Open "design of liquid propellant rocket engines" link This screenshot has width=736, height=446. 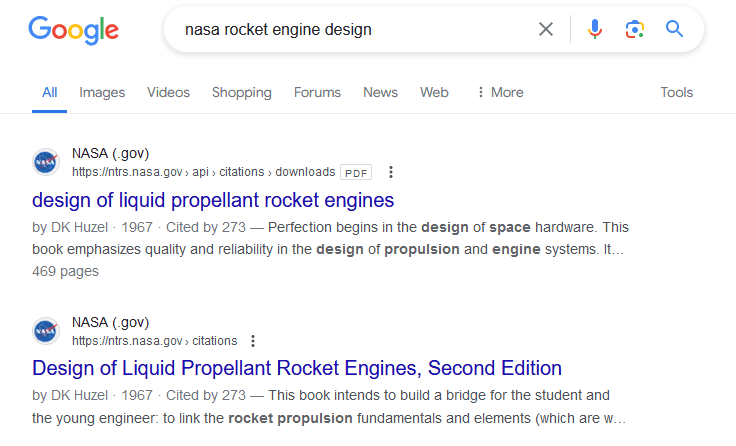tap(213, 199)
